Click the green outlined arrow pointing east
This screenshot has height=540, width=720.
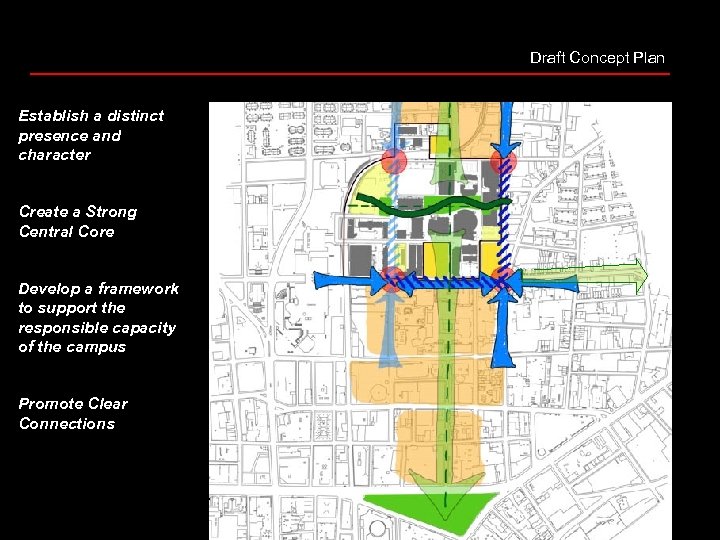(585, 276)
